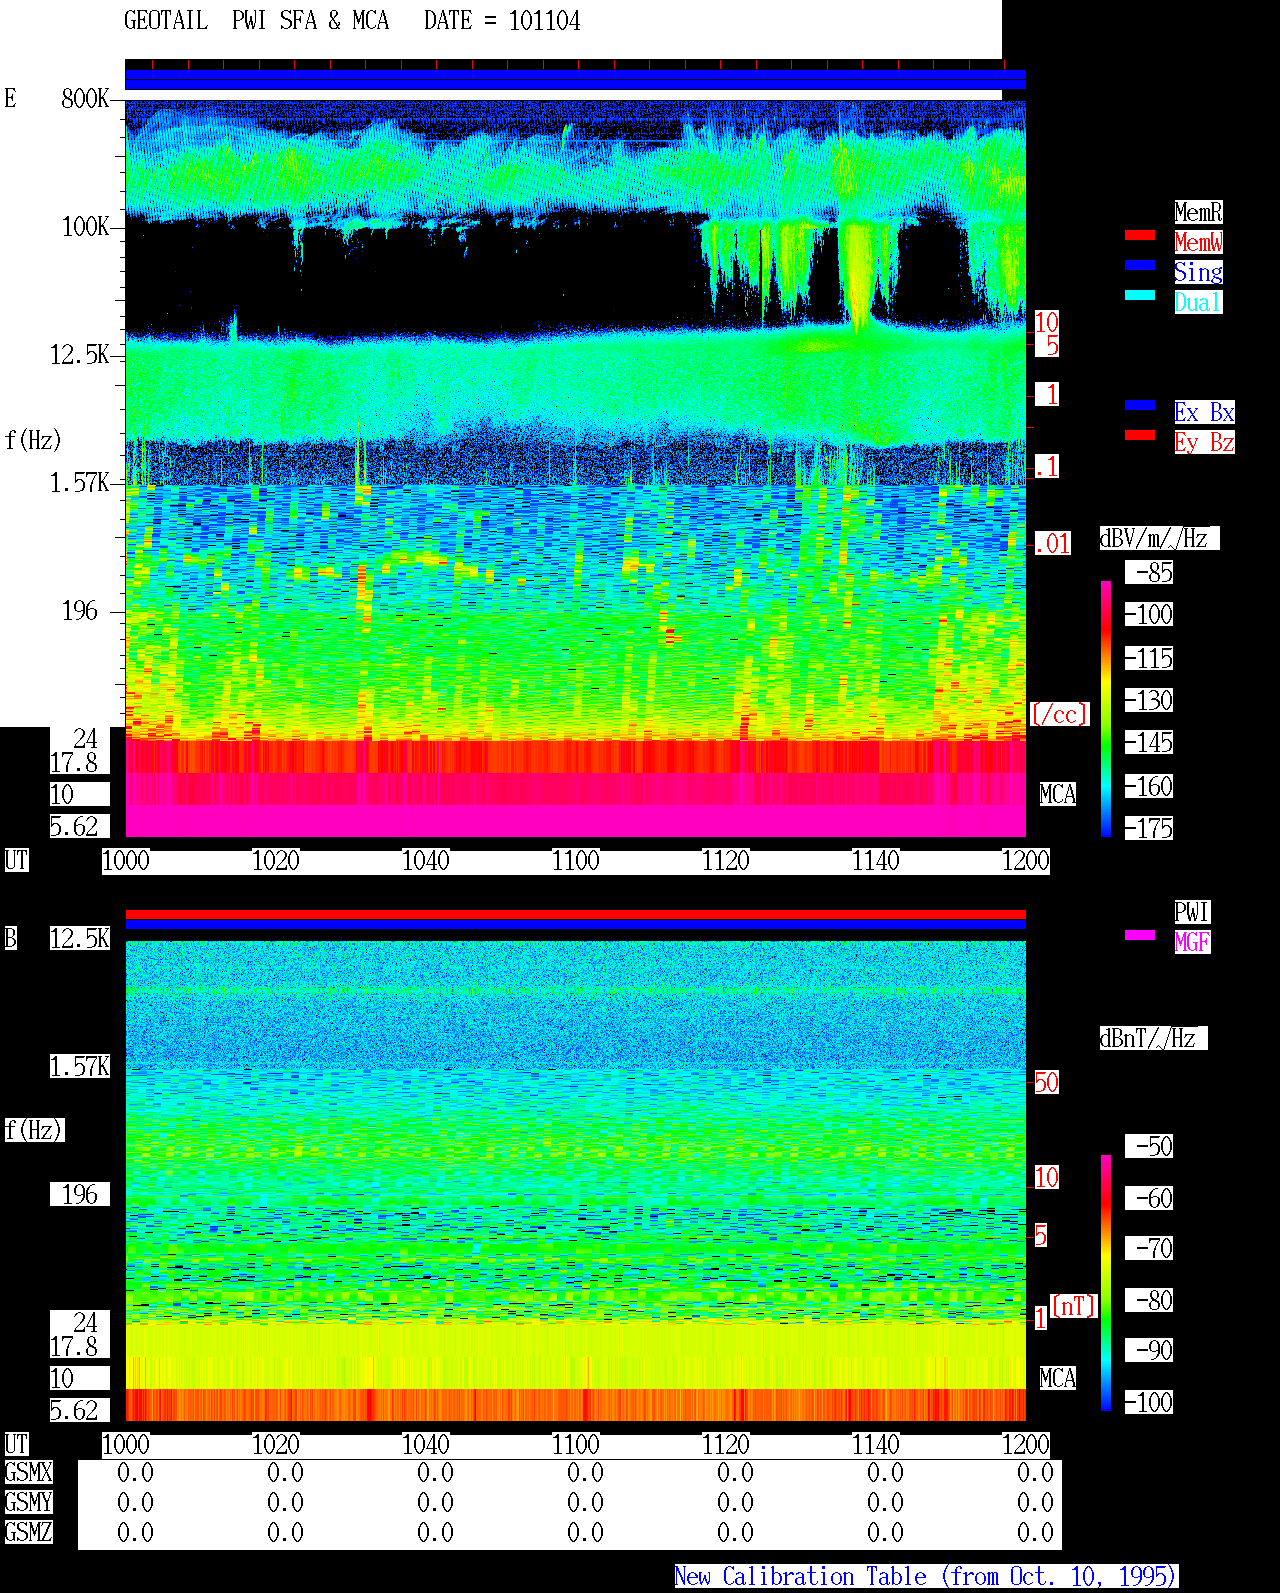This screenshot has height=1593, width=1280.
Task: Click the red Ey Bz legend swatch
Action: pyautogui.click(x=1140, y=435)
